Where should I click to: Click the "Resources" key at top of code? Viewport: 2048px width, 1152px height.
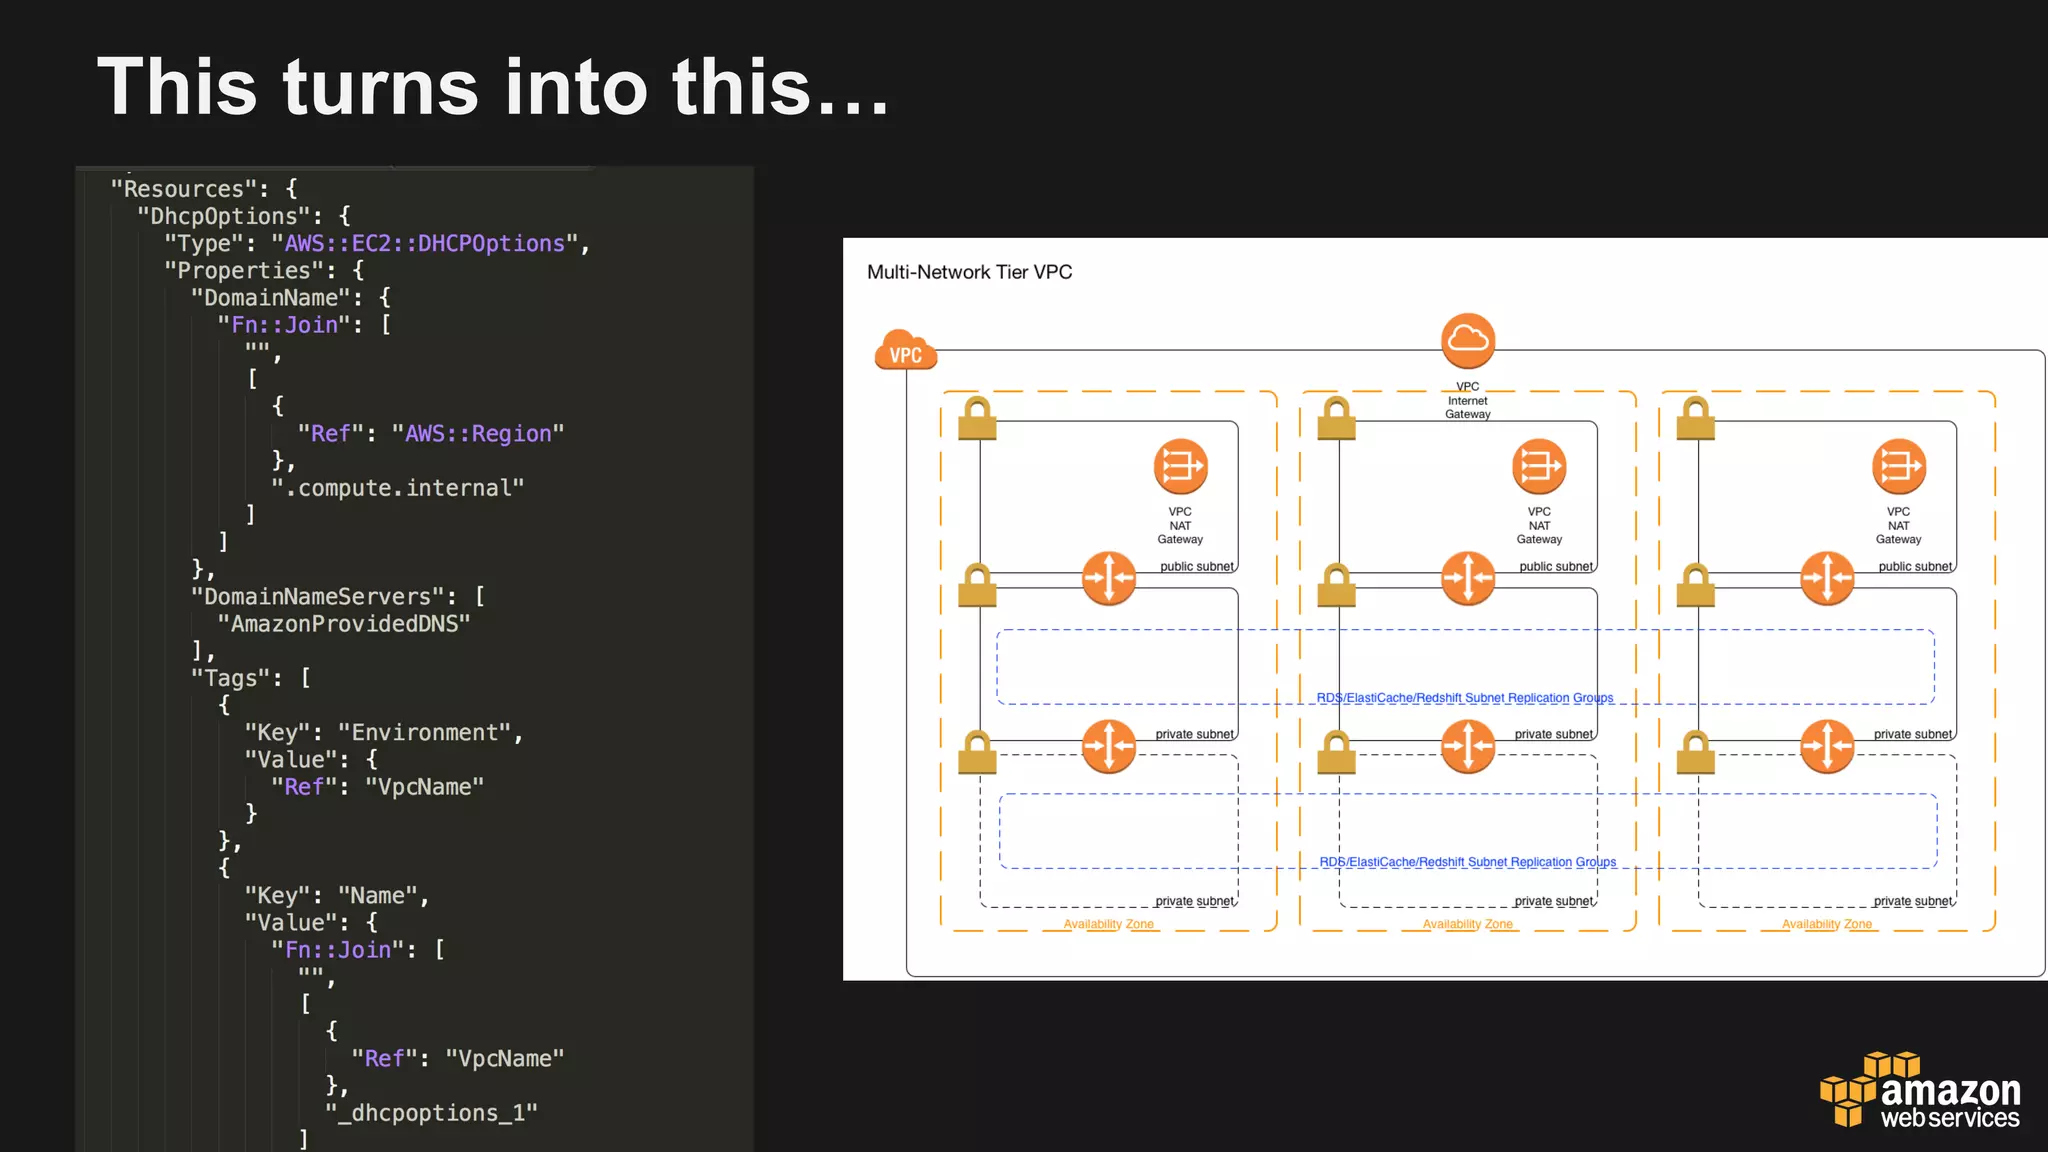[183, 189]
